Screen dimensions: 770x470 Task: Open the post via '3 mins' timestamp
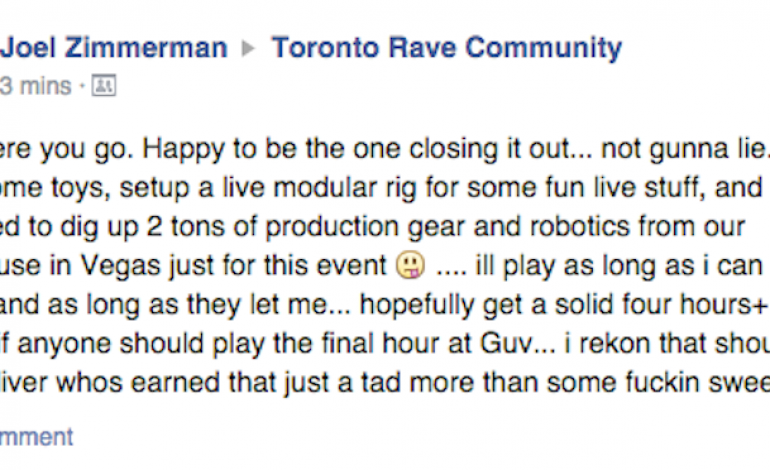pos(36,87)
